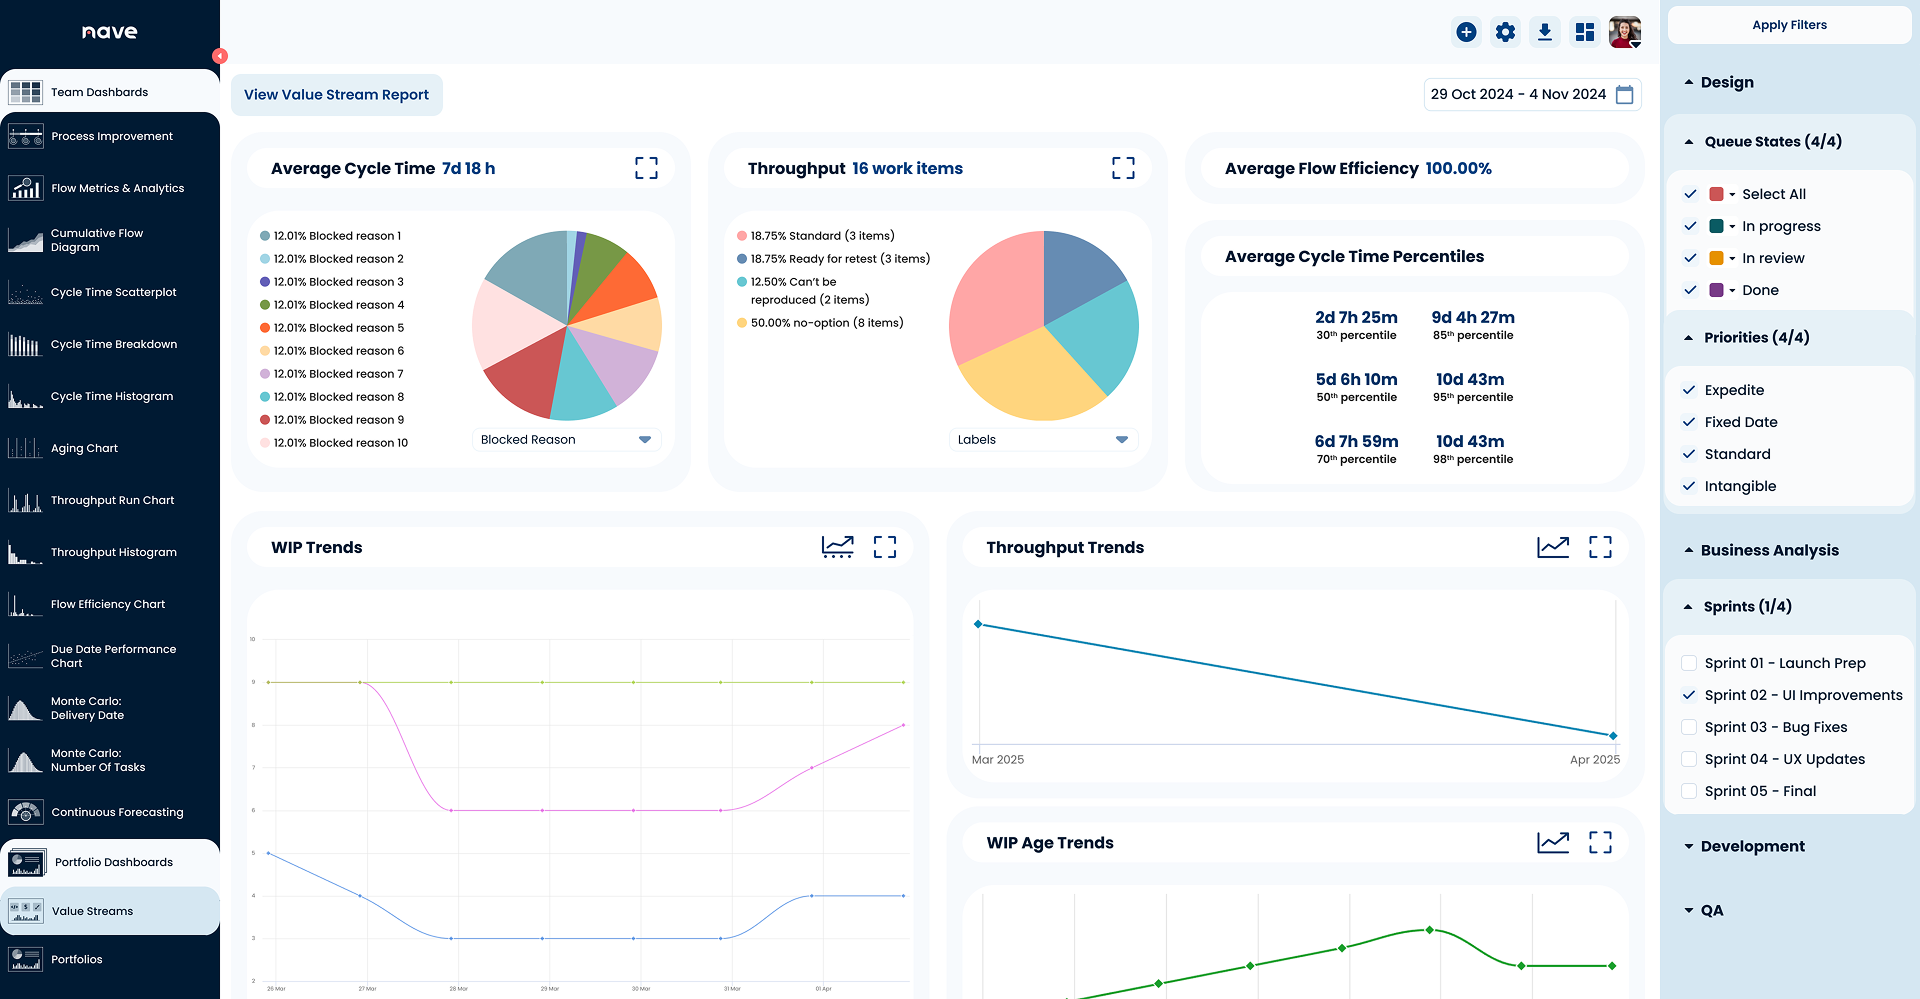Click the plus add icon in top toolbar
This screenshot has height=999, width=1920.
pos(1466,32)
